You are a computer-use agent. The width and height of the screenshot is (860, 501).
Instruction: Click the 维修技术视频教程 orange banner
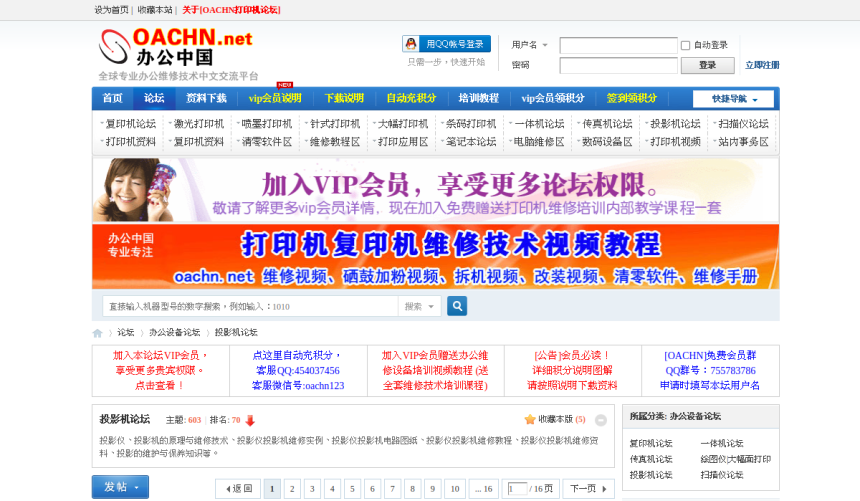[435, 256]
